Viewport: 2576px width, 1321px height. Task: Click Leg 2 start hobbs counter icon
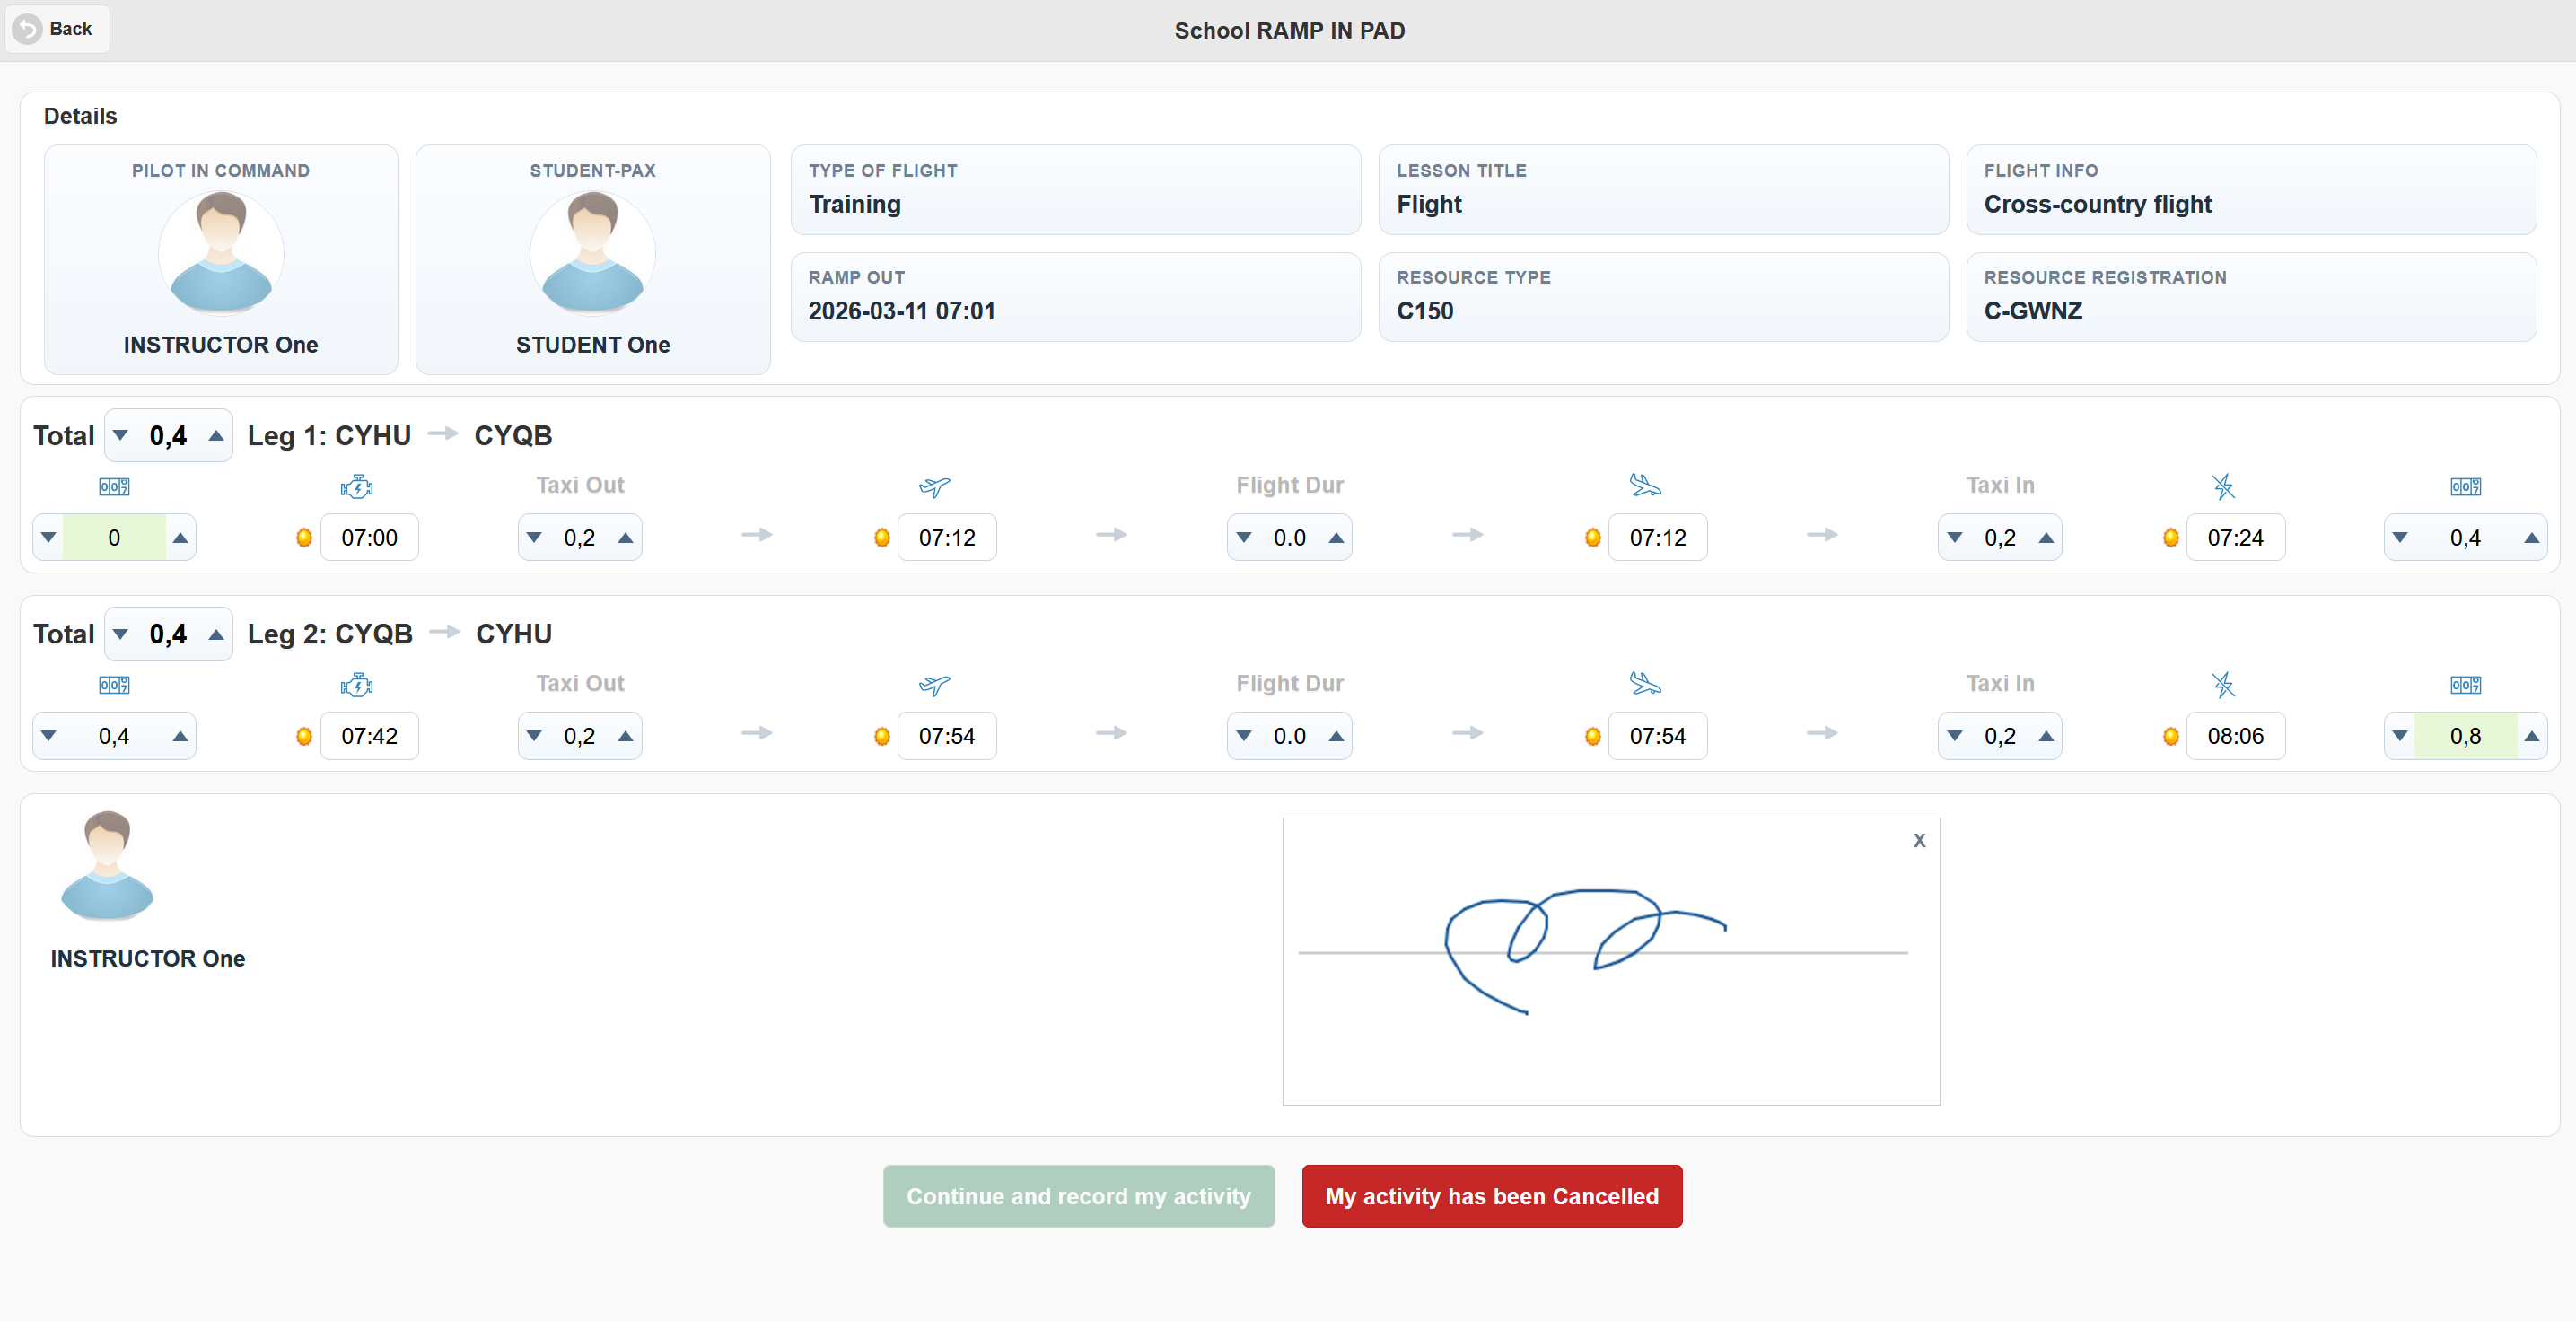(x=114, y=685)
